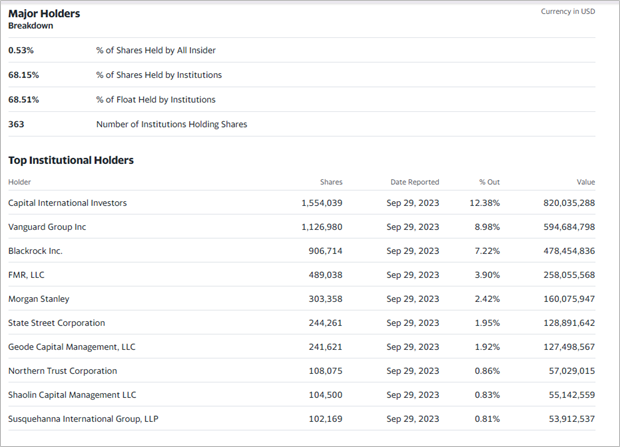Click the 8.98% out cell
620x447 pixels.
pyautogui.click(x=487, y=227)
